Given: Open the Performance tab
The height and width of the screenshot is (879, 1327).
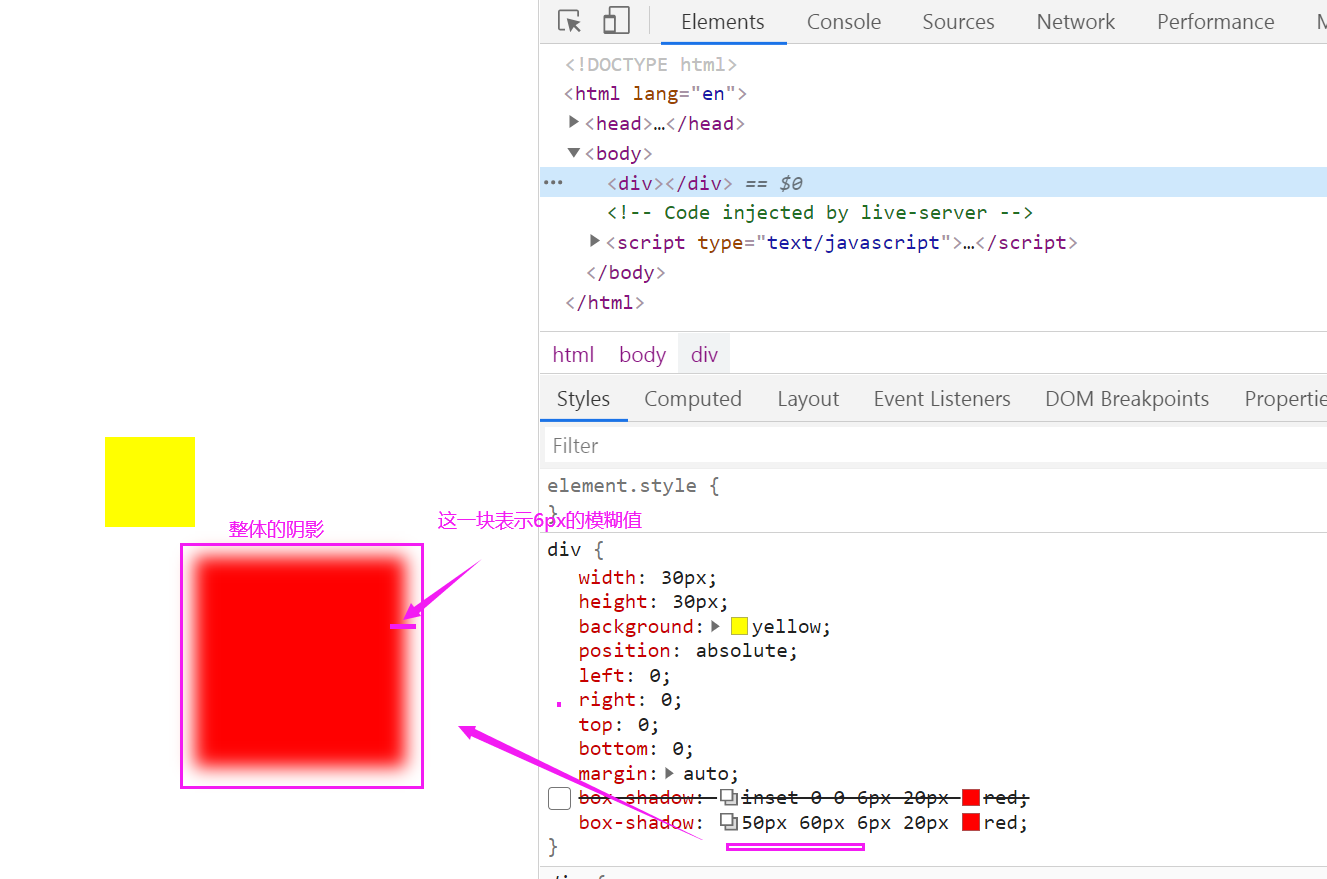Looking at the screenshot, I should tap(1216, 22).
